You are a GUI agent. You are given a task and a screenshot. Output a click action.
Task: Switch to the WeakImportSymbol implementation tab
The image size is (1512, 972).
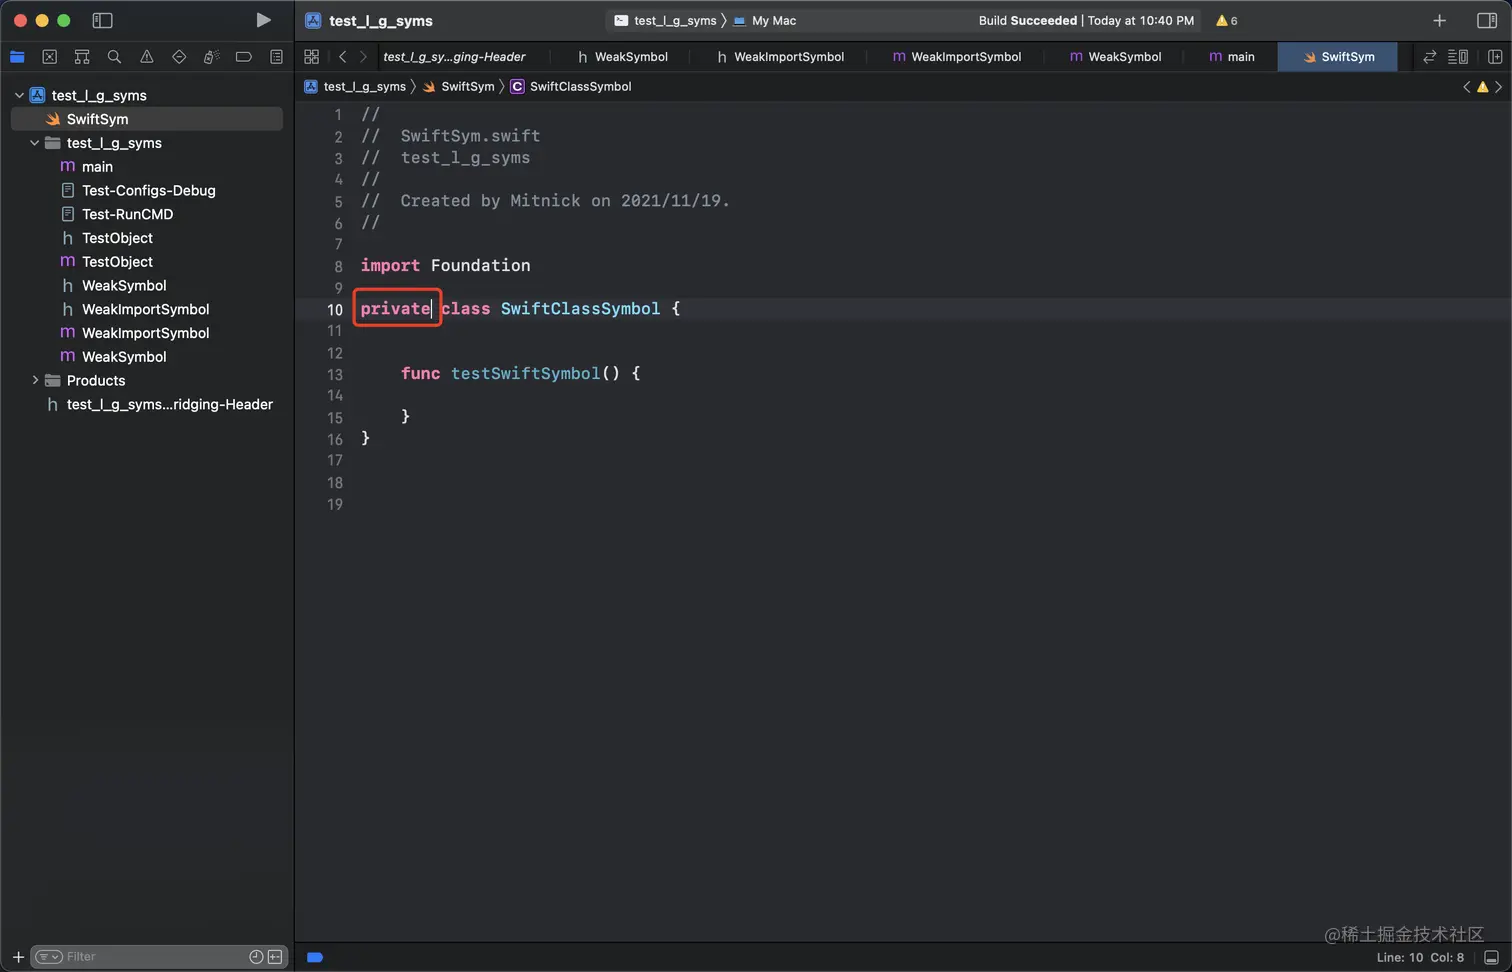click(957, 57)
